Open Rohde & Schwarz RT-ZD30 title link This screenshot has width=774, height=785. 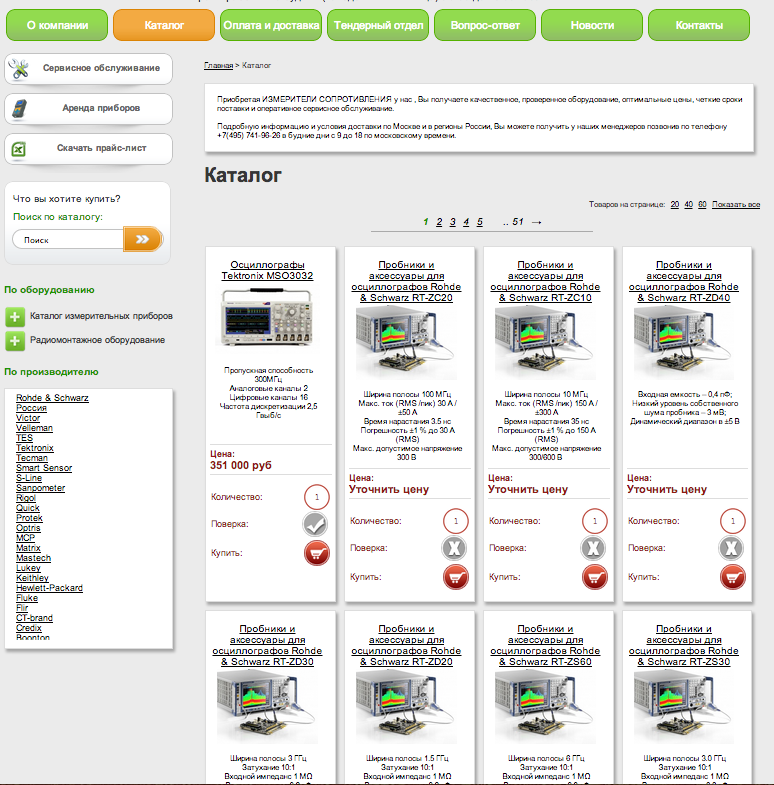(x=267, y=645)
